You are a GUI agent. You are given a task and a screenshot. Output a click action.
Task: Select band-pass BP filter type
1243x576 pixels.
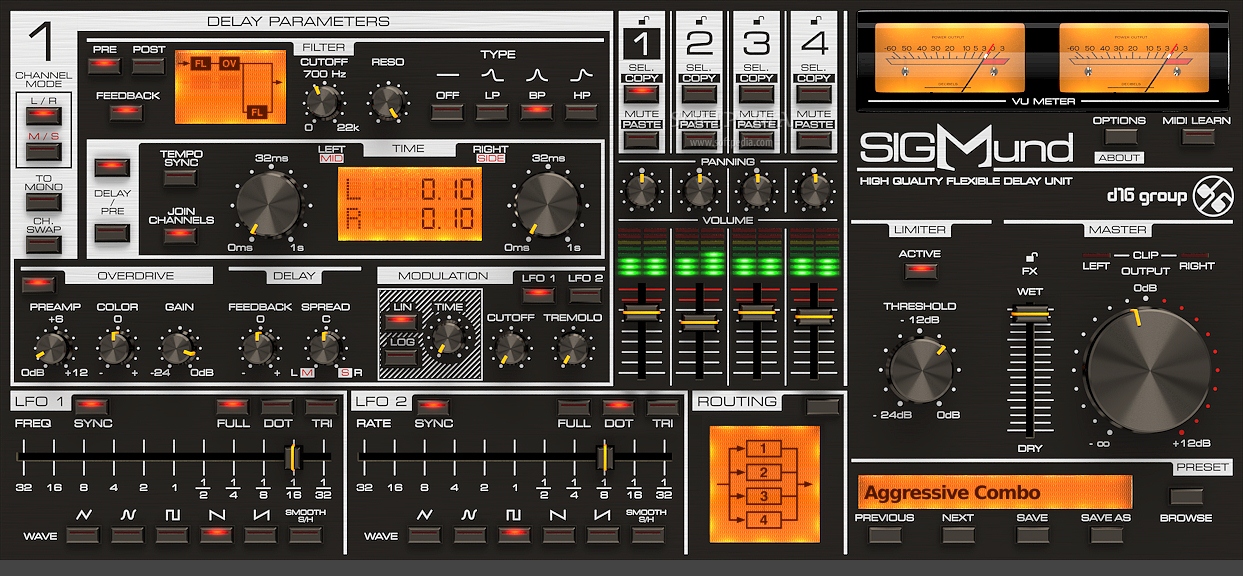[536, 112]
